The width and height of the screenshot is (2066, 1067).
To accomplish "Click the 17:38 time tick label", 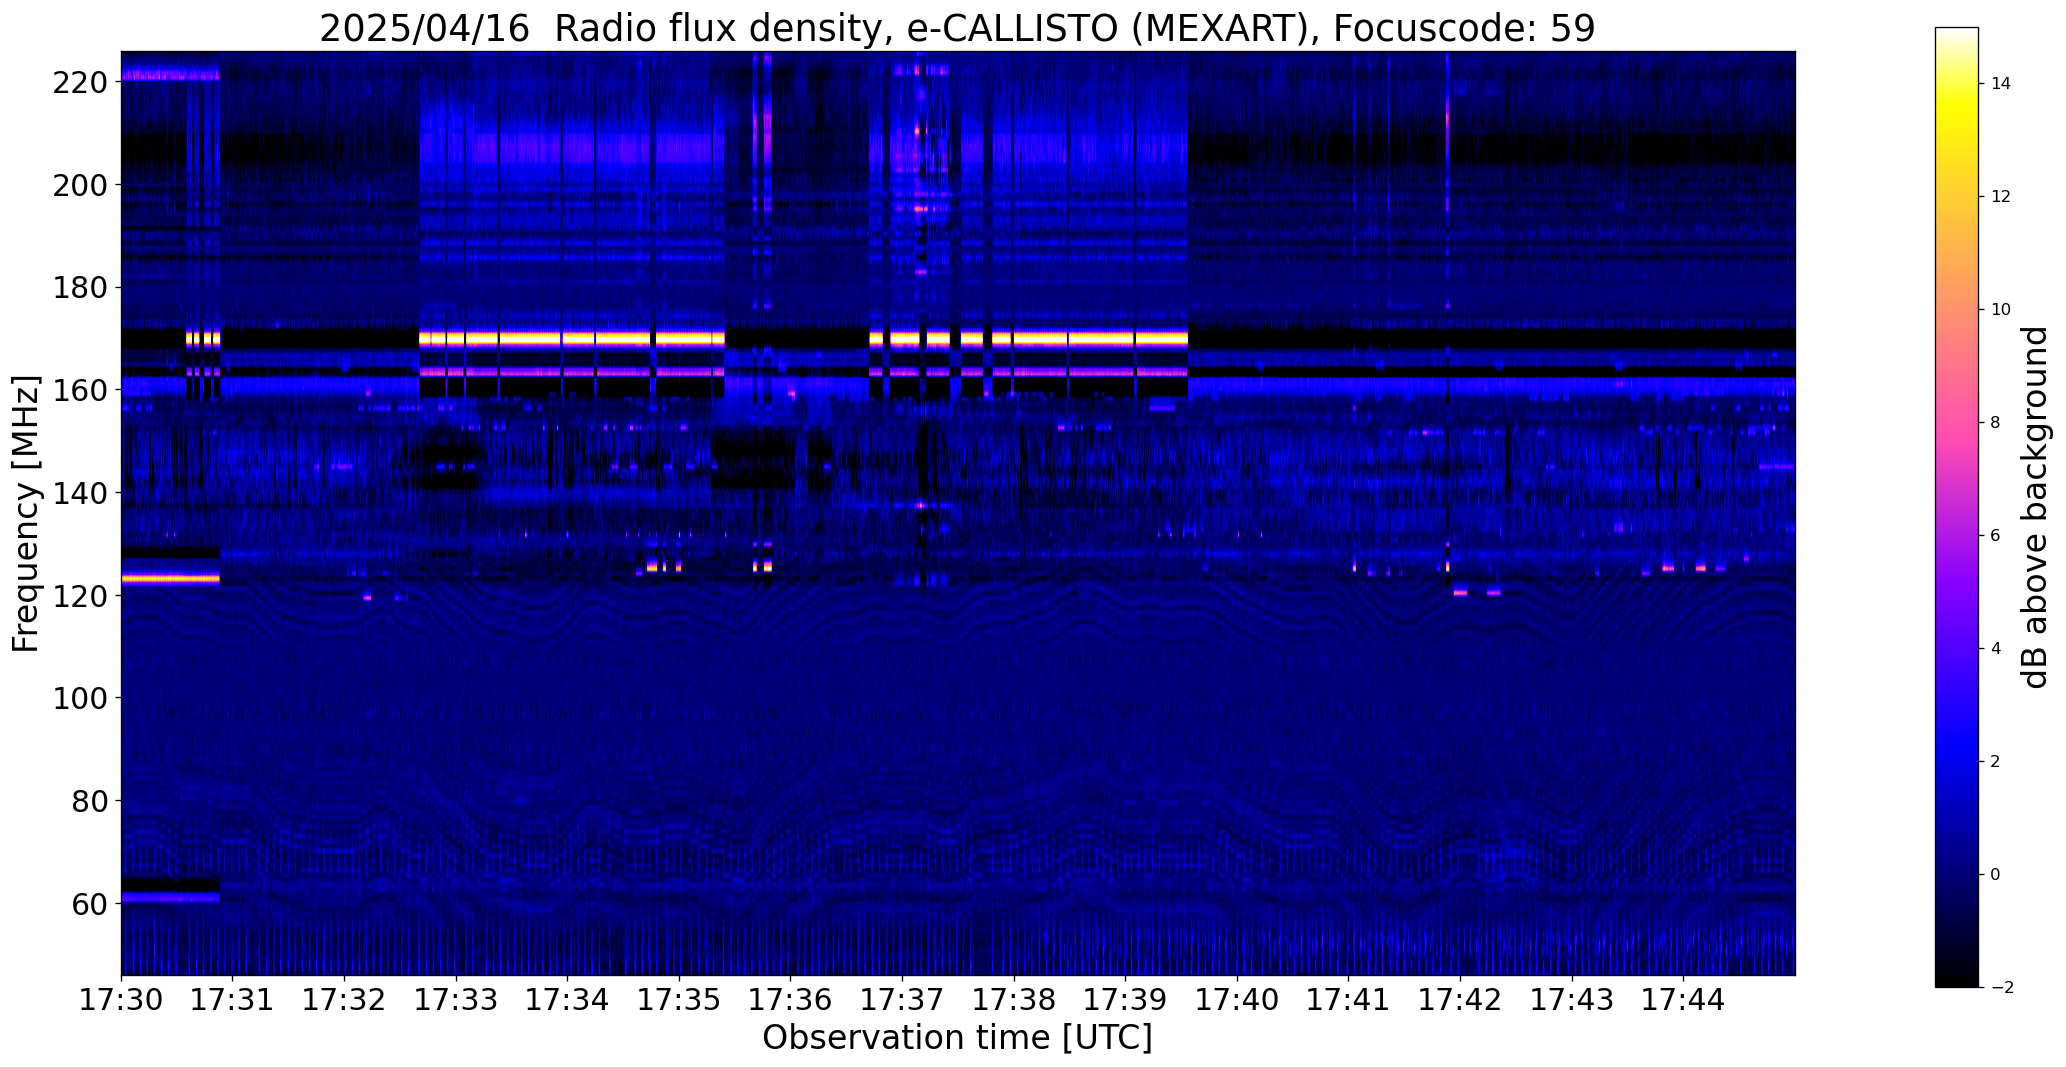I will 1015,999.
